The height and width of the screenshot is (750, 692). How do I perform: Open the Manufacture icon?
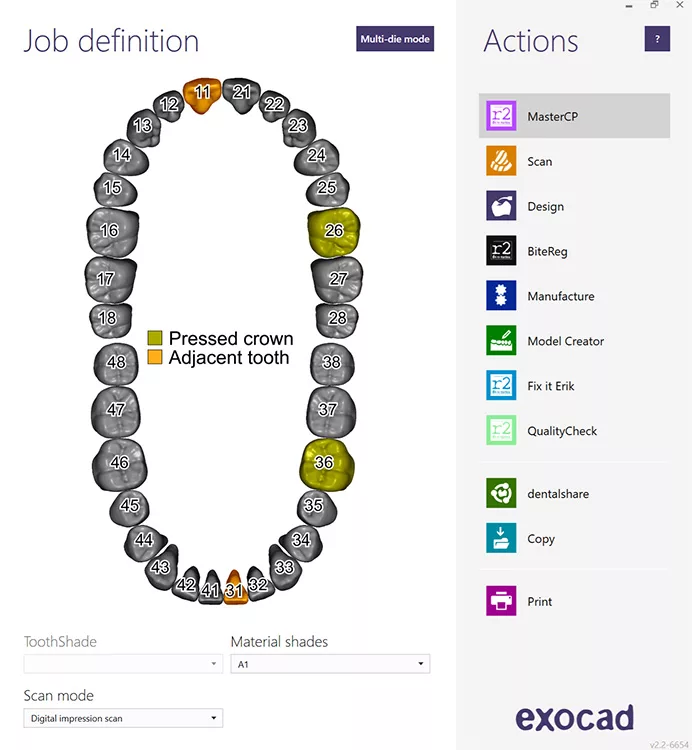pos(501,296)
